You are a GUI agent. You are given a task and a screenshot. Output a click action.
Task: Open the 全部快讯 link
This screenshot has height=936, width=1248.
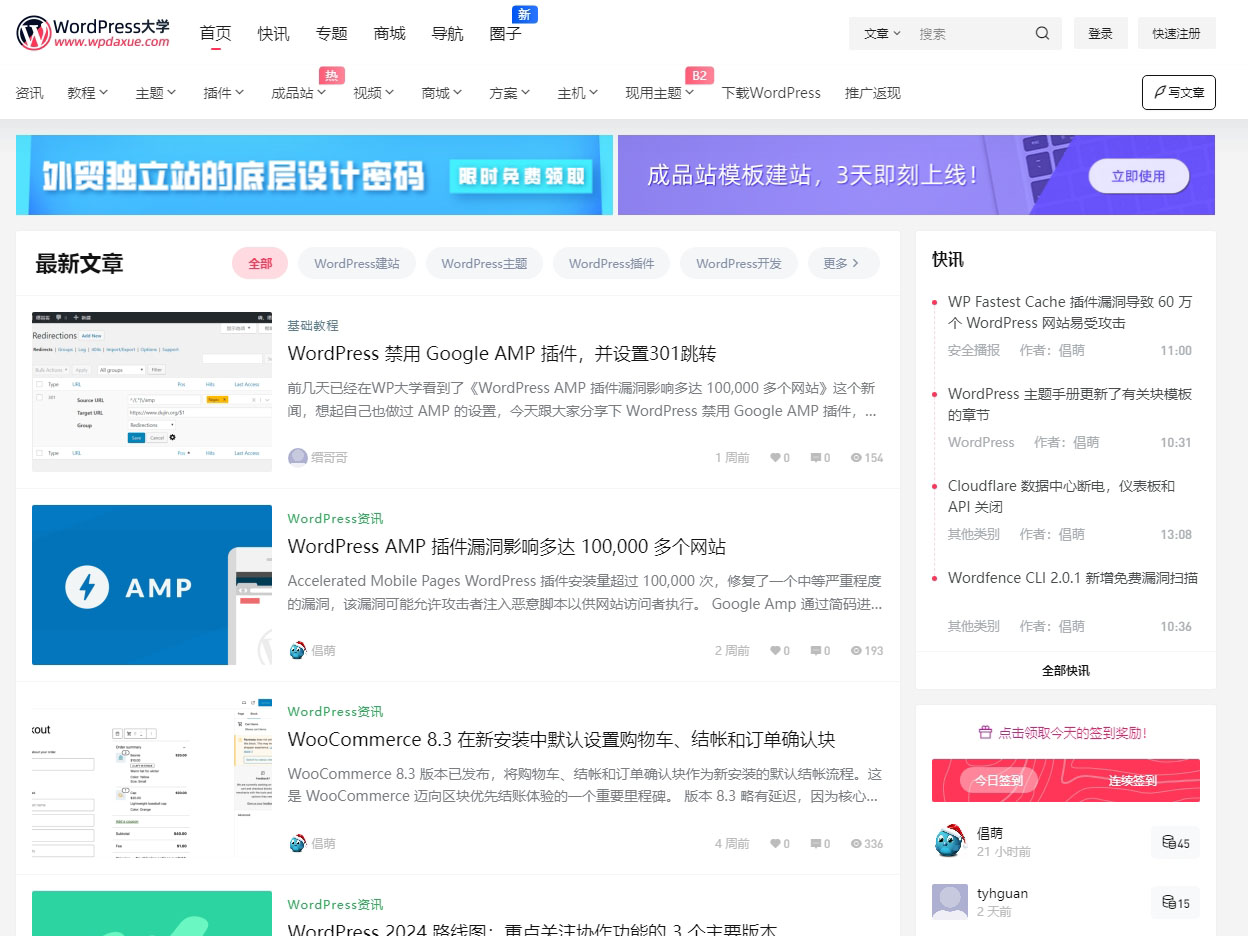[1064, 670]
